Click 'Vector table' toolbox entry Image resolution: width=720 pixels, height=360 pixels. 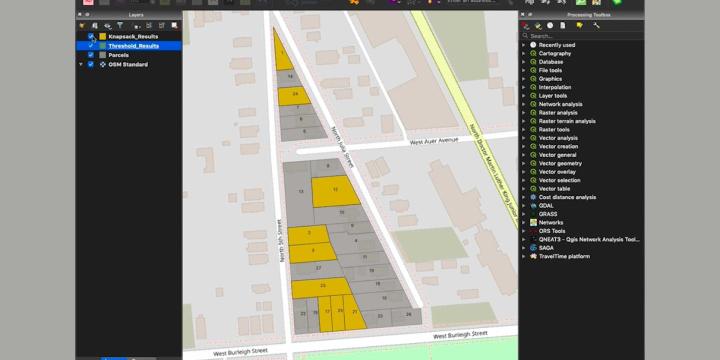(x=554, y=189)
